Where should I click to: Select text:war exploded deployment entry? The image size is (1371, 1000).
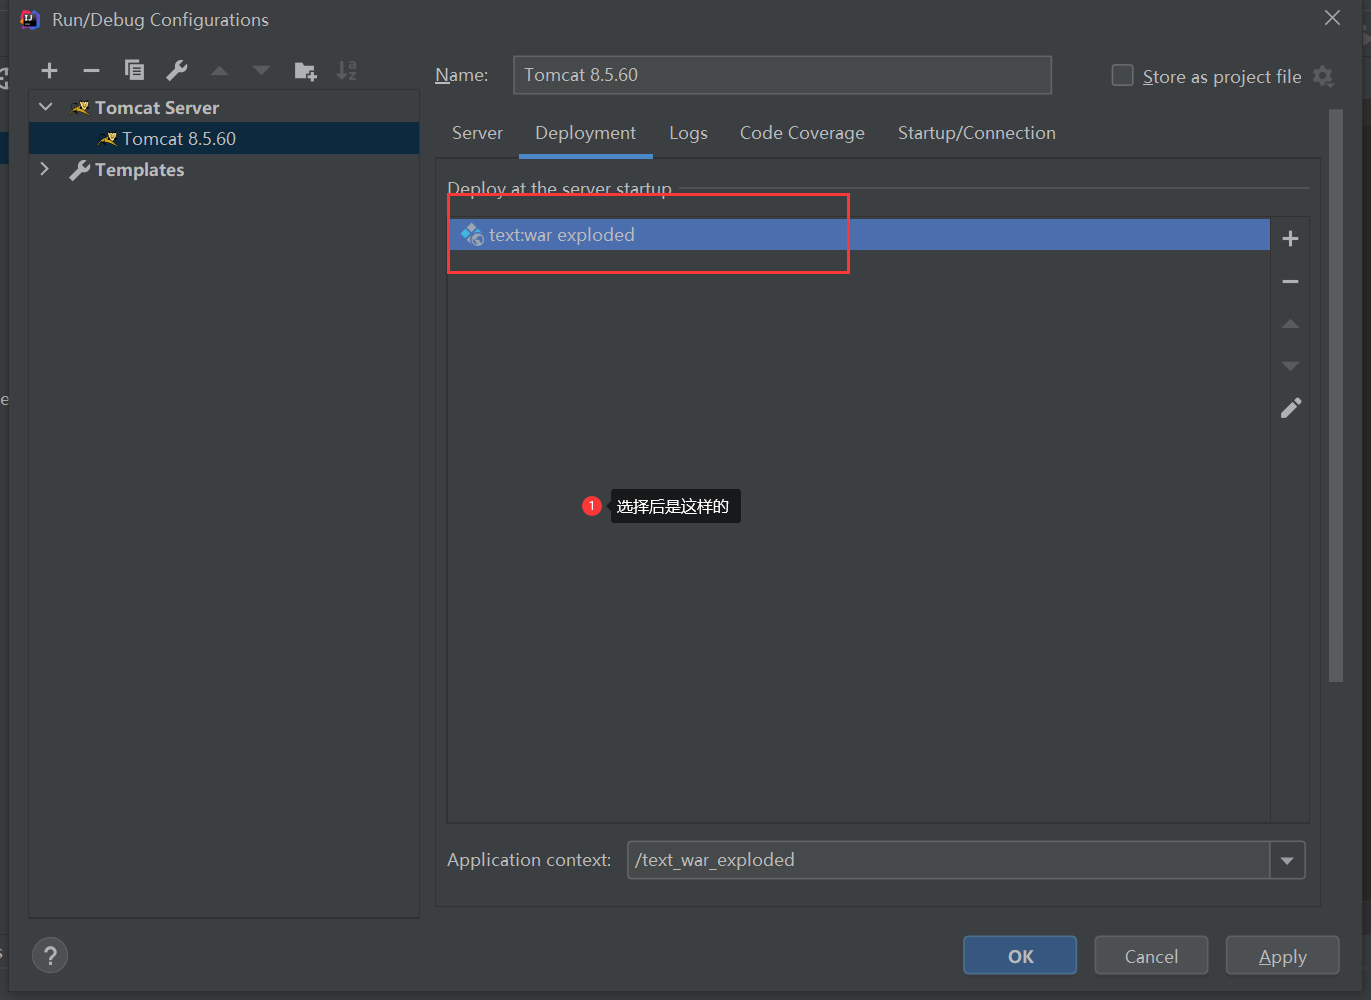(859, 235)
